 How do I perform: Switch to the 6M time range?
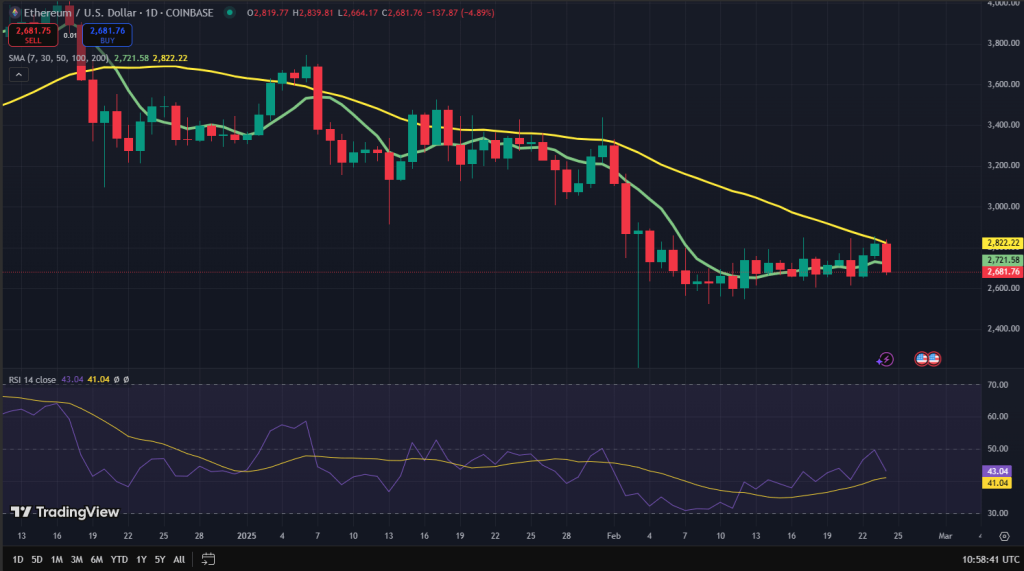(x=97, y=559)
